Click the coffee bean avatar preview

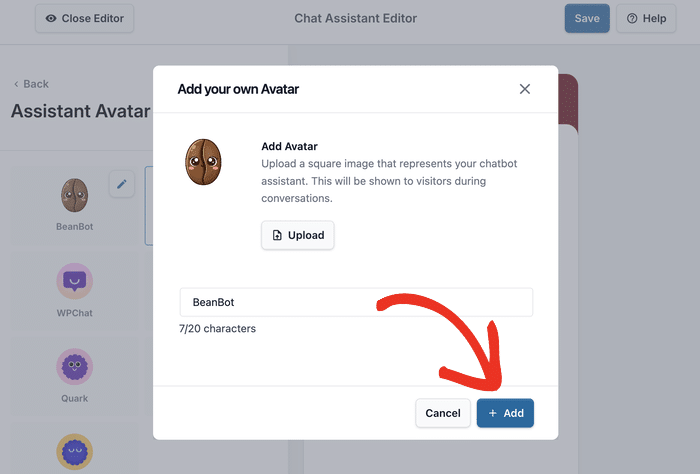(x=203, y=161)
